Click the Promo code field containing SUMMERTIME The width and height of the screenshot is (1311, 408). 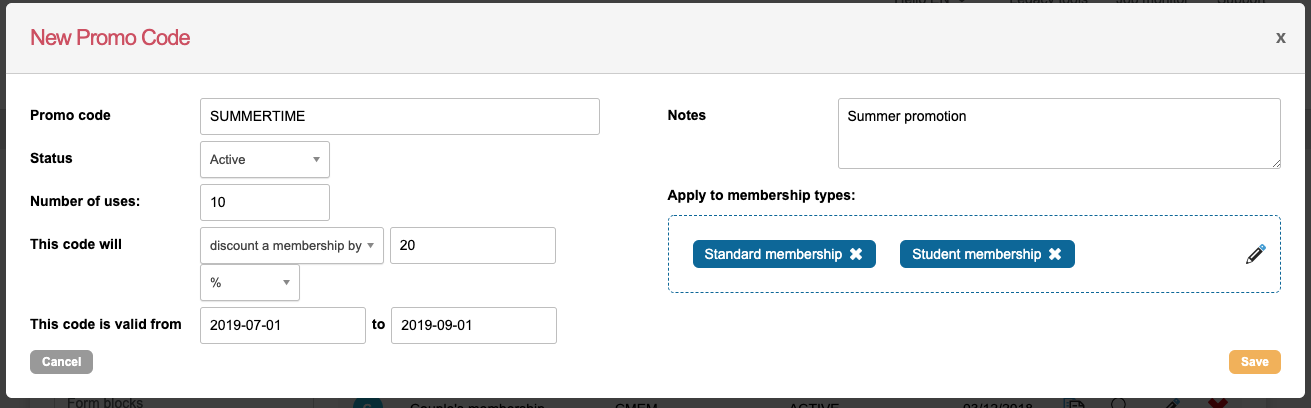[x=400, y=116]
